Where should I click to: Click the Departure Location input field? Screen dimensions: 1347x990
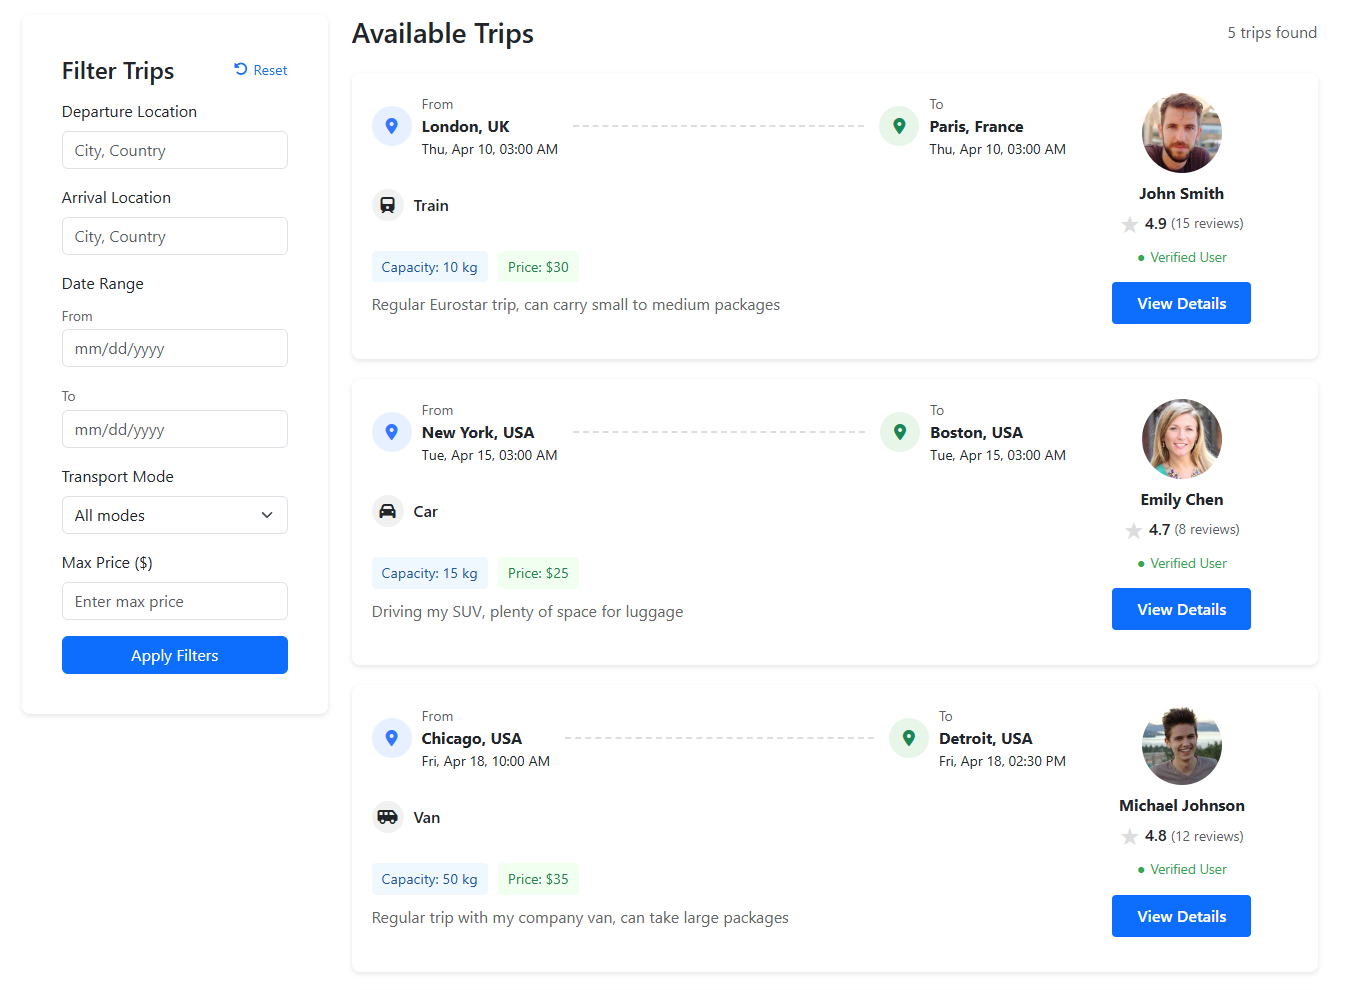point(174,150)
